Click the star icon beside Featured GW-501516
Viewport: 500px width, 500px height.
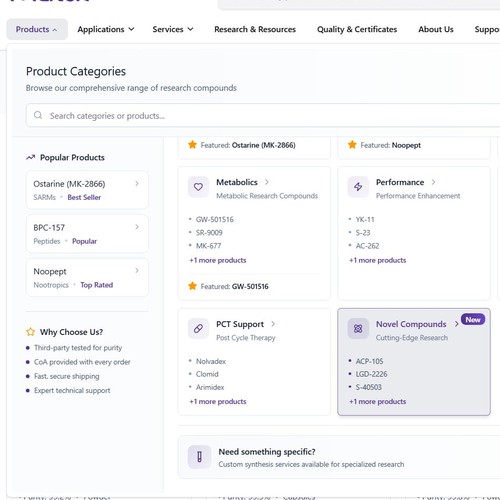click(192, 286)
